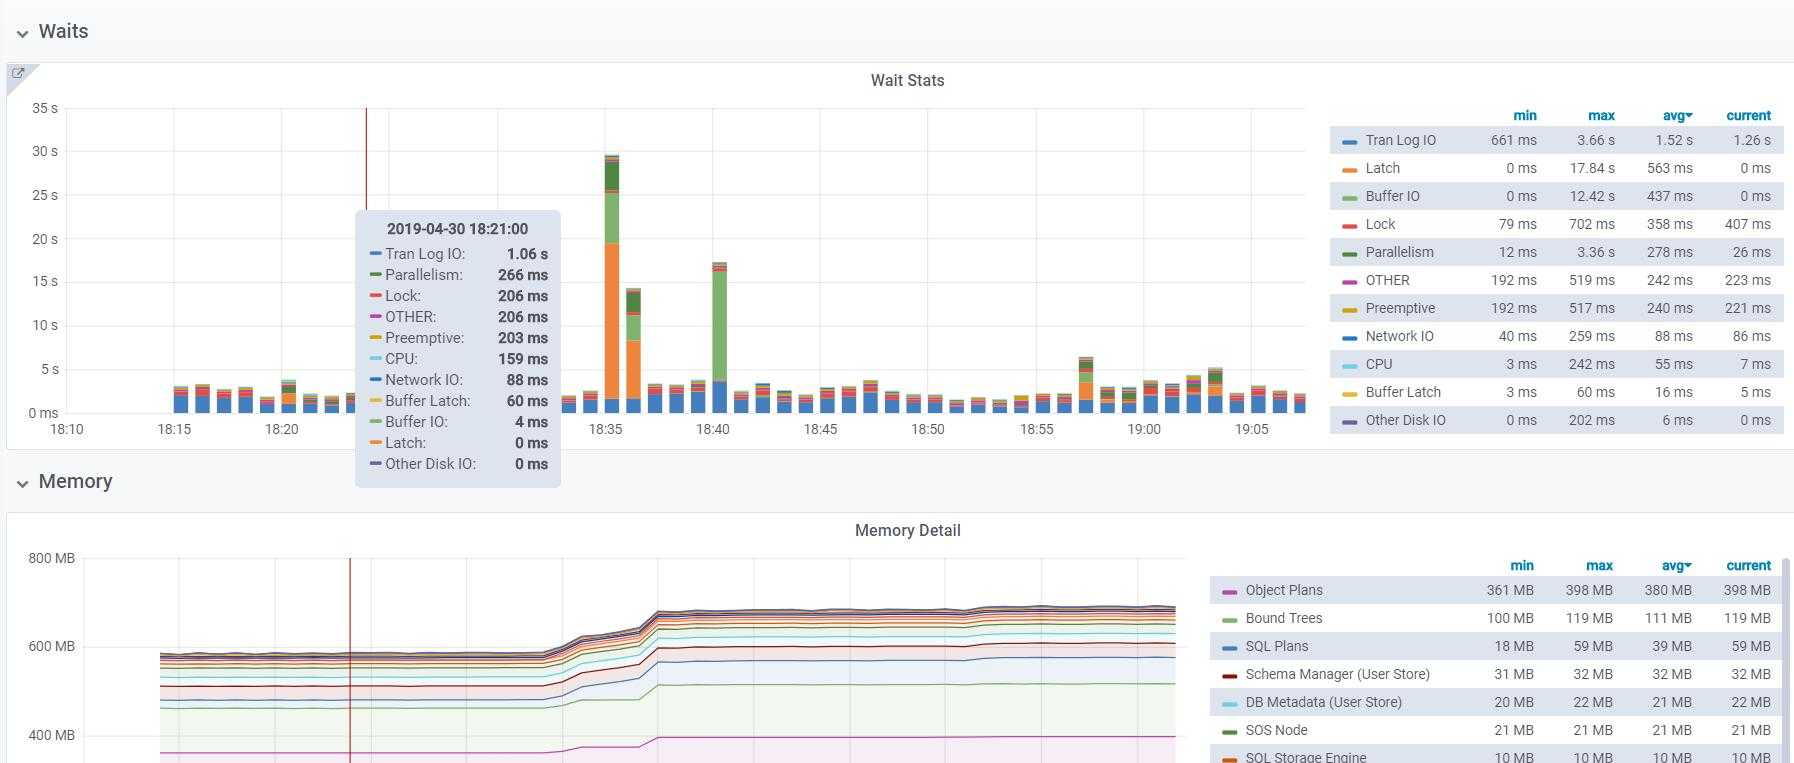Toggle CPU series label in Wait Stats legend
Viewport: 1794px width, 763px height.
(x=1378, y=365)
